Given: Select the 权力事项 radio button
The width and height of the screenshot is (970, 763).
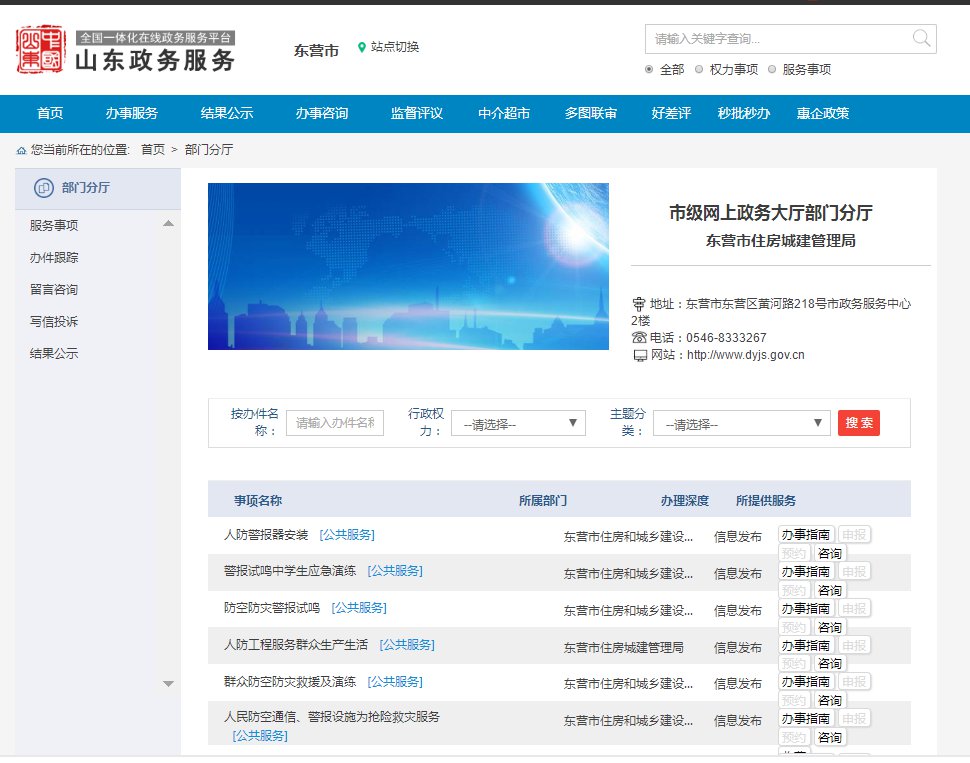Looking at the screenshot, I should tap(699, 70).
